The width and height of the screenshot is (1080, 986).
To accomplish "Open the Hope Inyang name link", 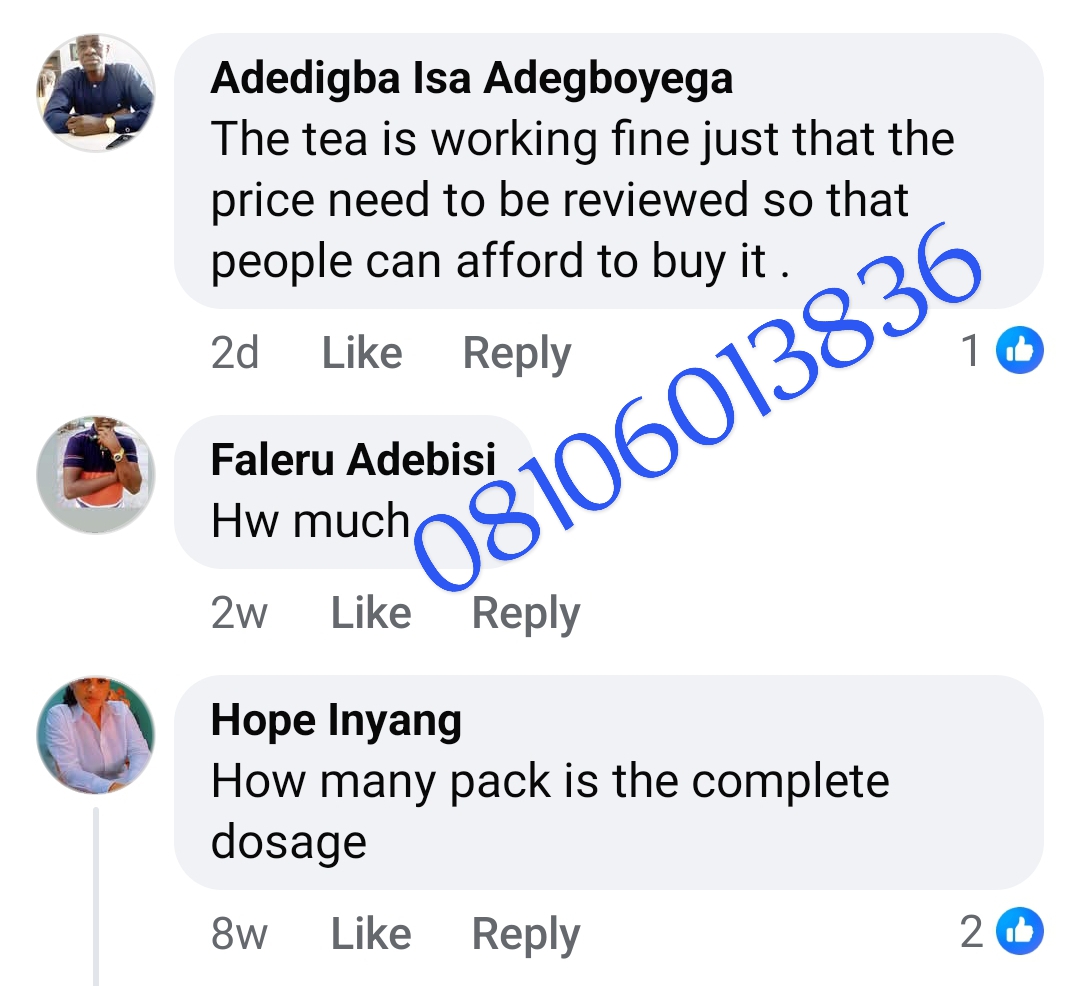I will pyautogui.click(x=336, y=721).
